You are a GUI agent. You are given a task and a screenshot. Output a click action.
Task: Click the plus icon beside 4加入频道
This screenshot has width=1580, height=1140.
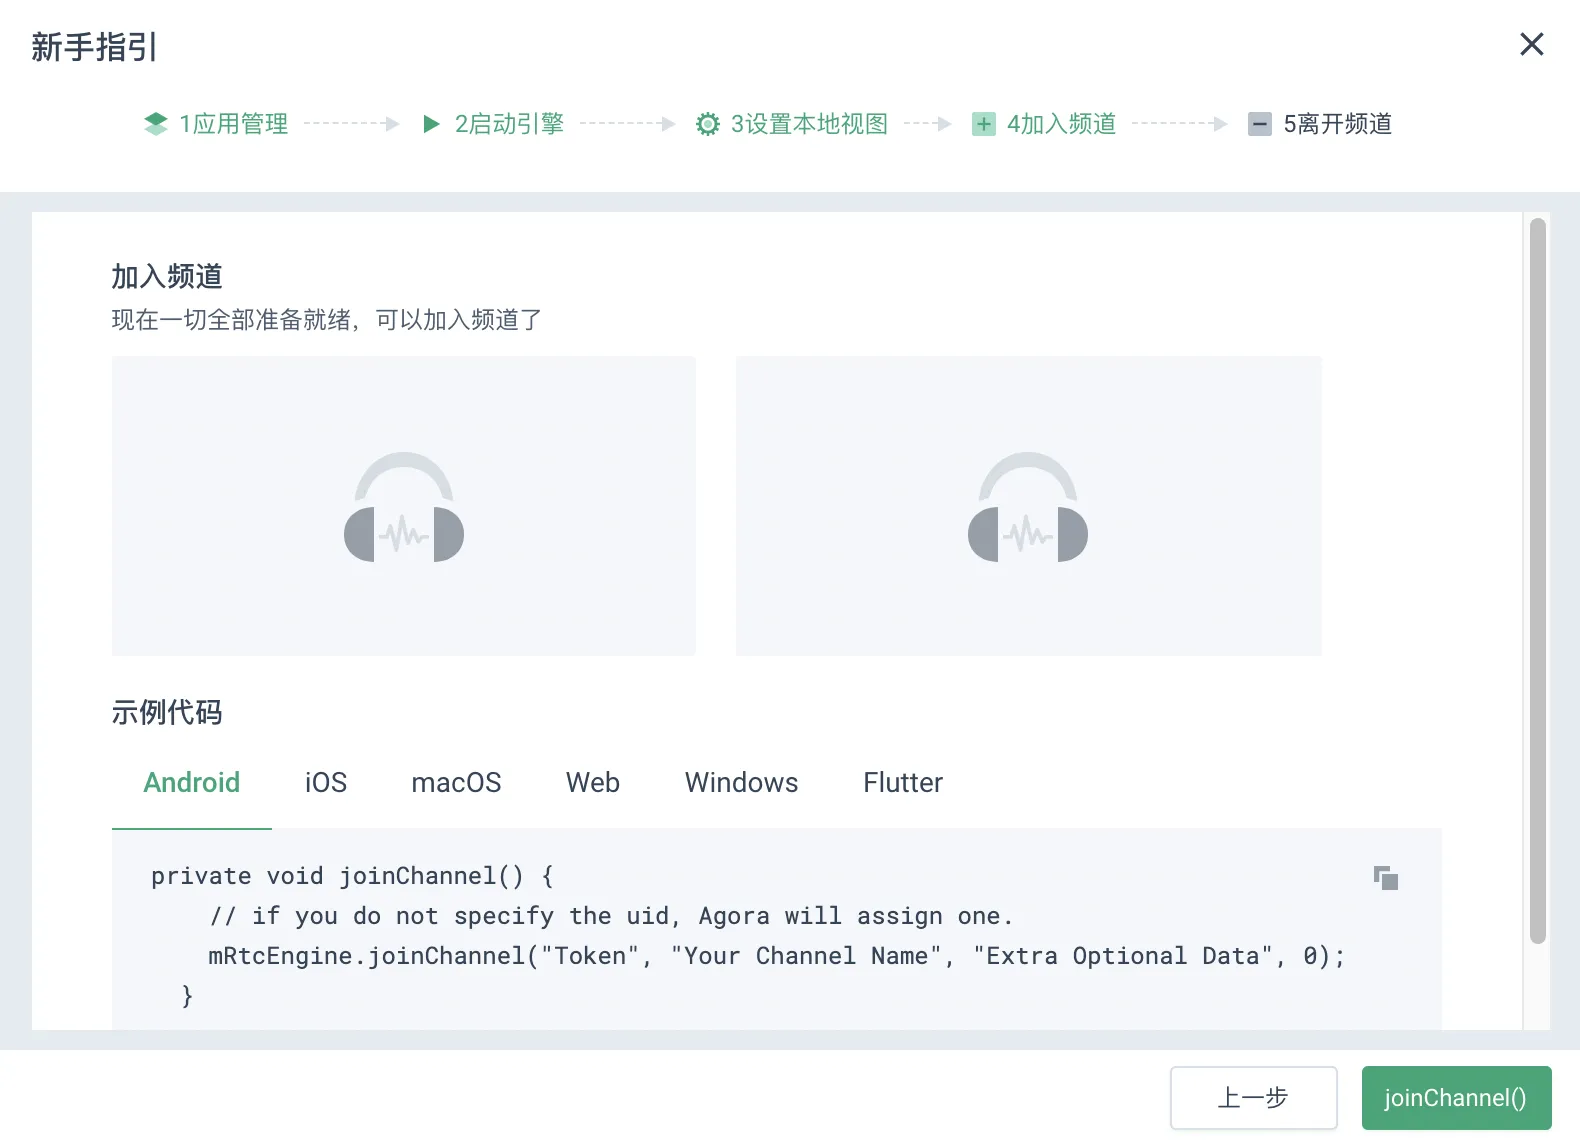coord(984,124)
